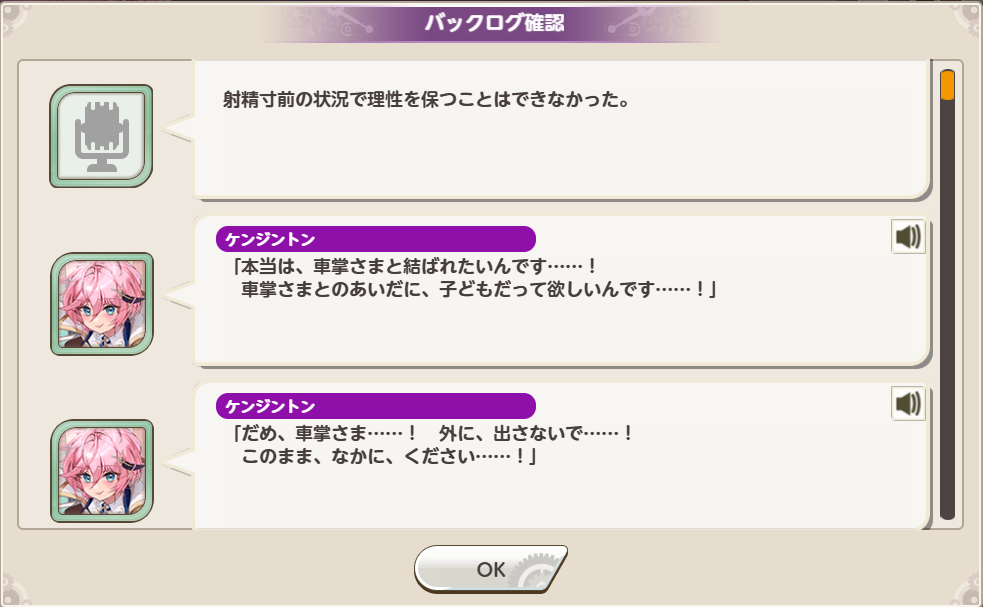This screenshot has height=607, width=983.
Task: Click the gear decoration on the OK button
Action: tap(538, 573)
